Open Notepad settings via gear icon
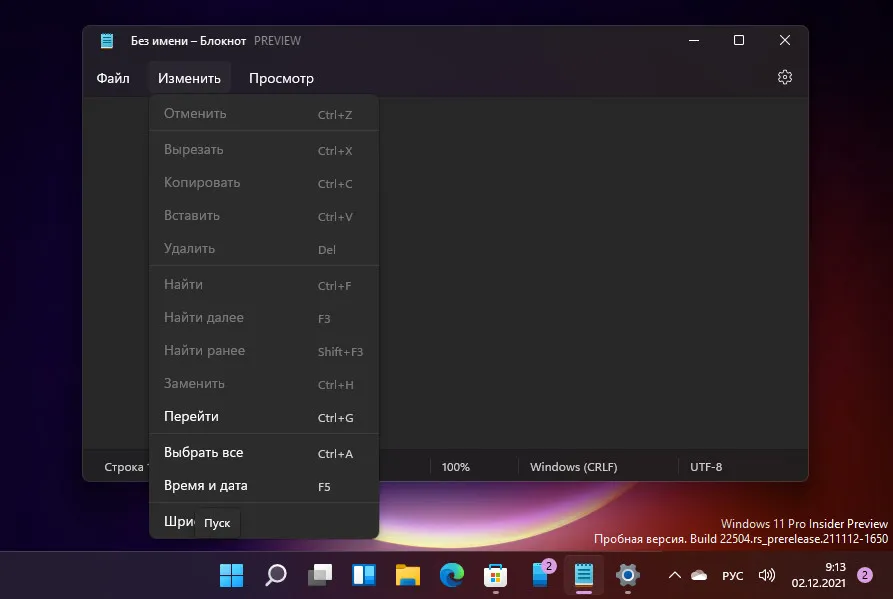 pos(785,78)
